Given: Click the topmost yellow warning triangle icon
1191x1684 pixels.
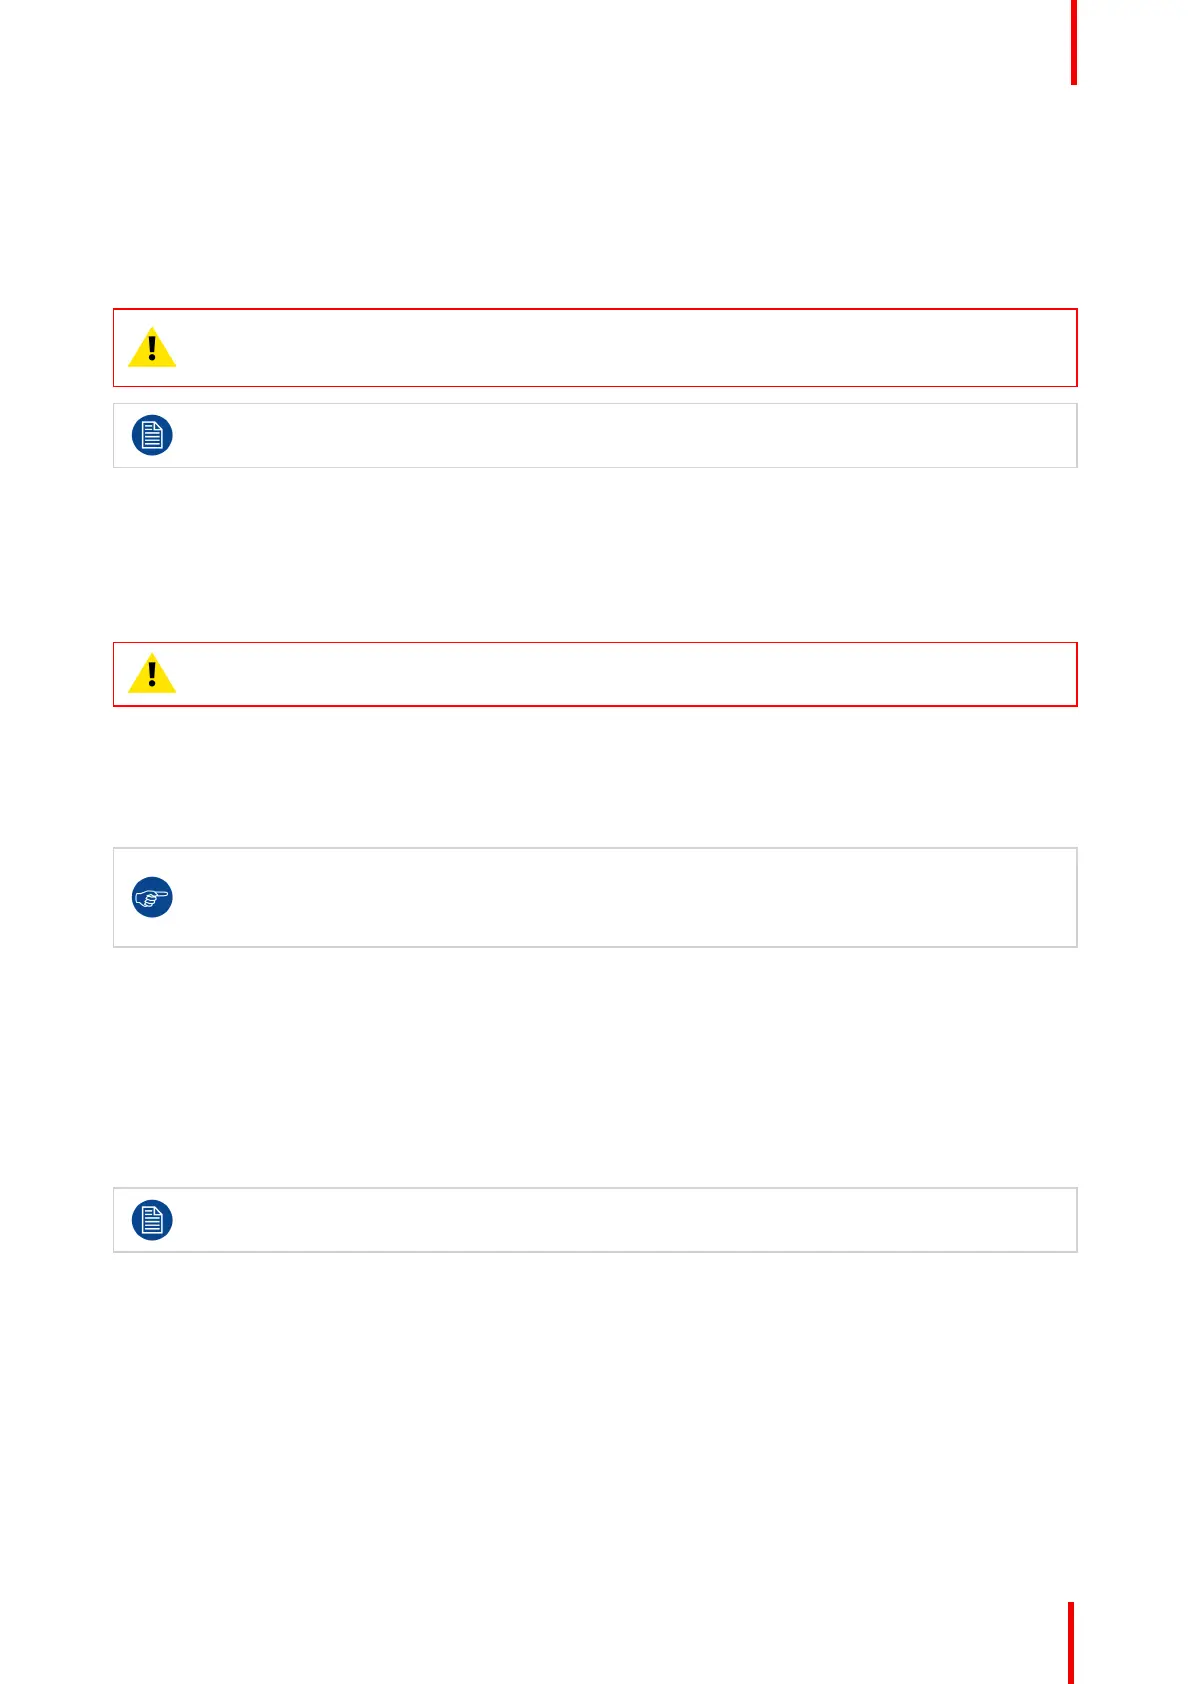Looking at the screenshot, I should 152,347.
